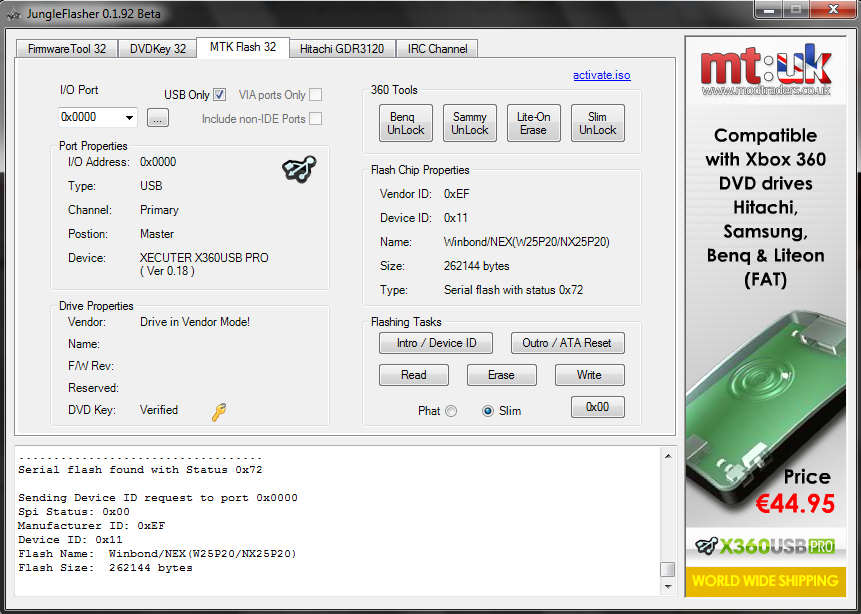Viewport: 861px width, 614px height.
Task: Switch to the DVDKey 32 tab
Action: point(158,49)
